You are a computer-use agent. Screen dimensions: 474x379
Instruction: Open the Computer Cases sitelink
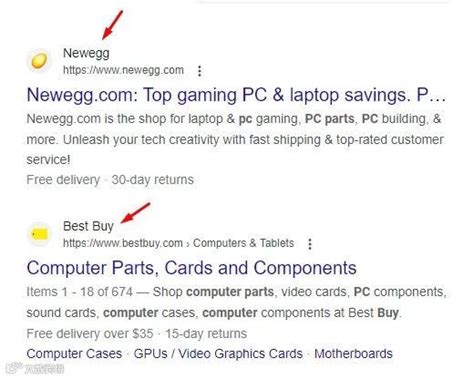pos(74,354)
